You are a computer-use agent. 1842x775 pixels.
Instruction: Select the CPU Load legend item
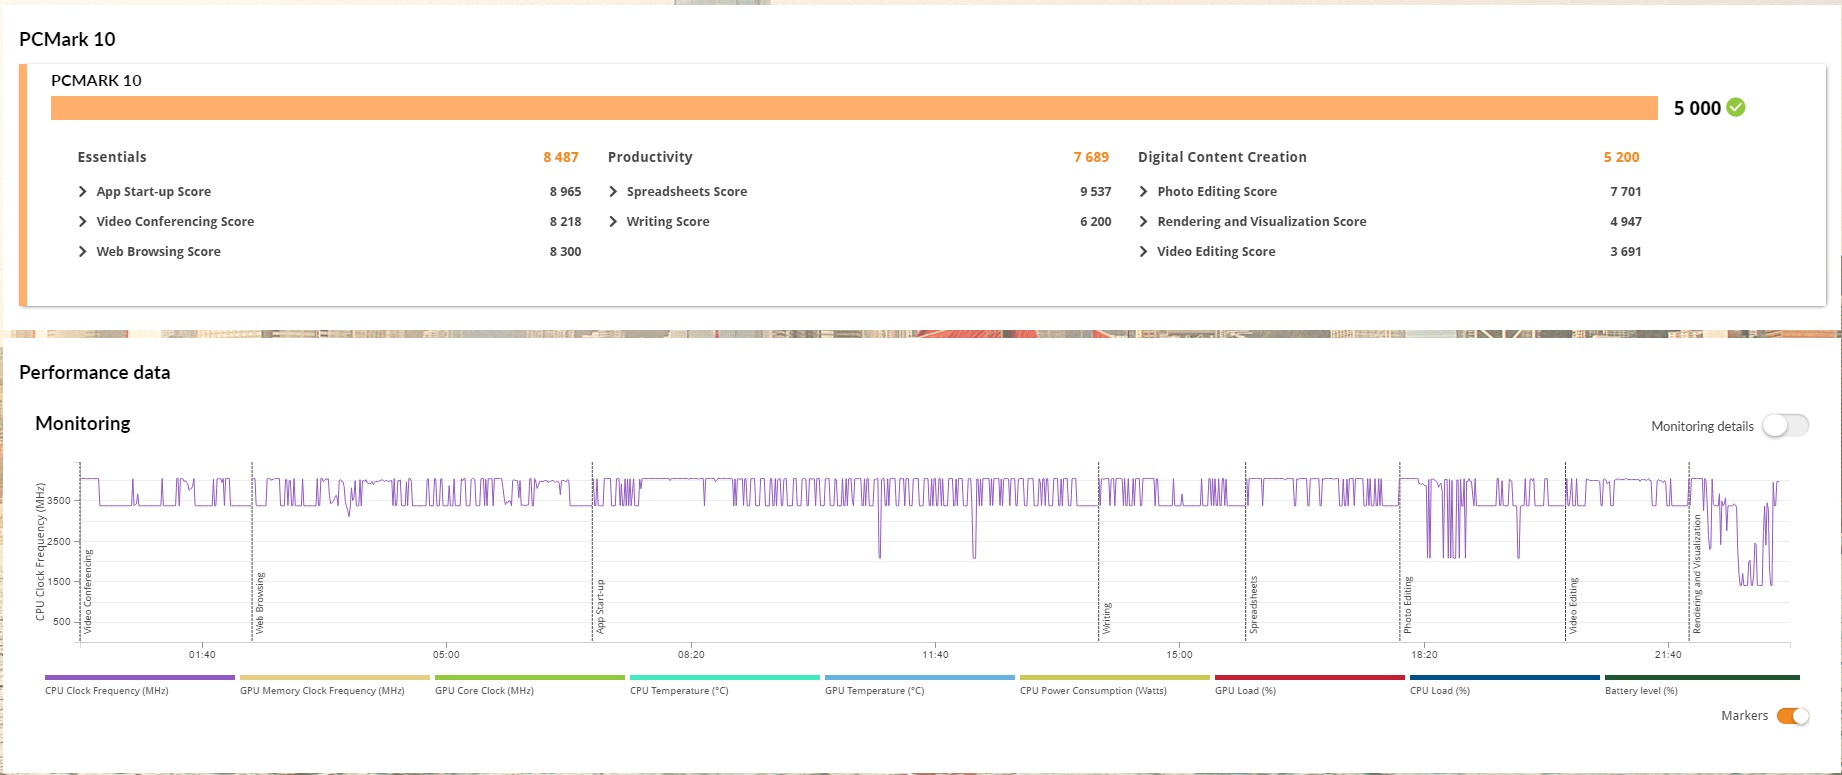pyautogui.click(x=1505, y=685)
